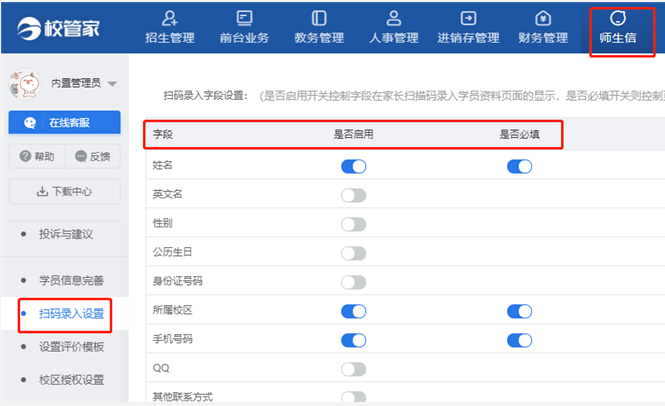Expand the 内置管理员 account dropdown arrow
This screenshot has width=665, height=406.
pyautogui.click(x=112, y=84)
